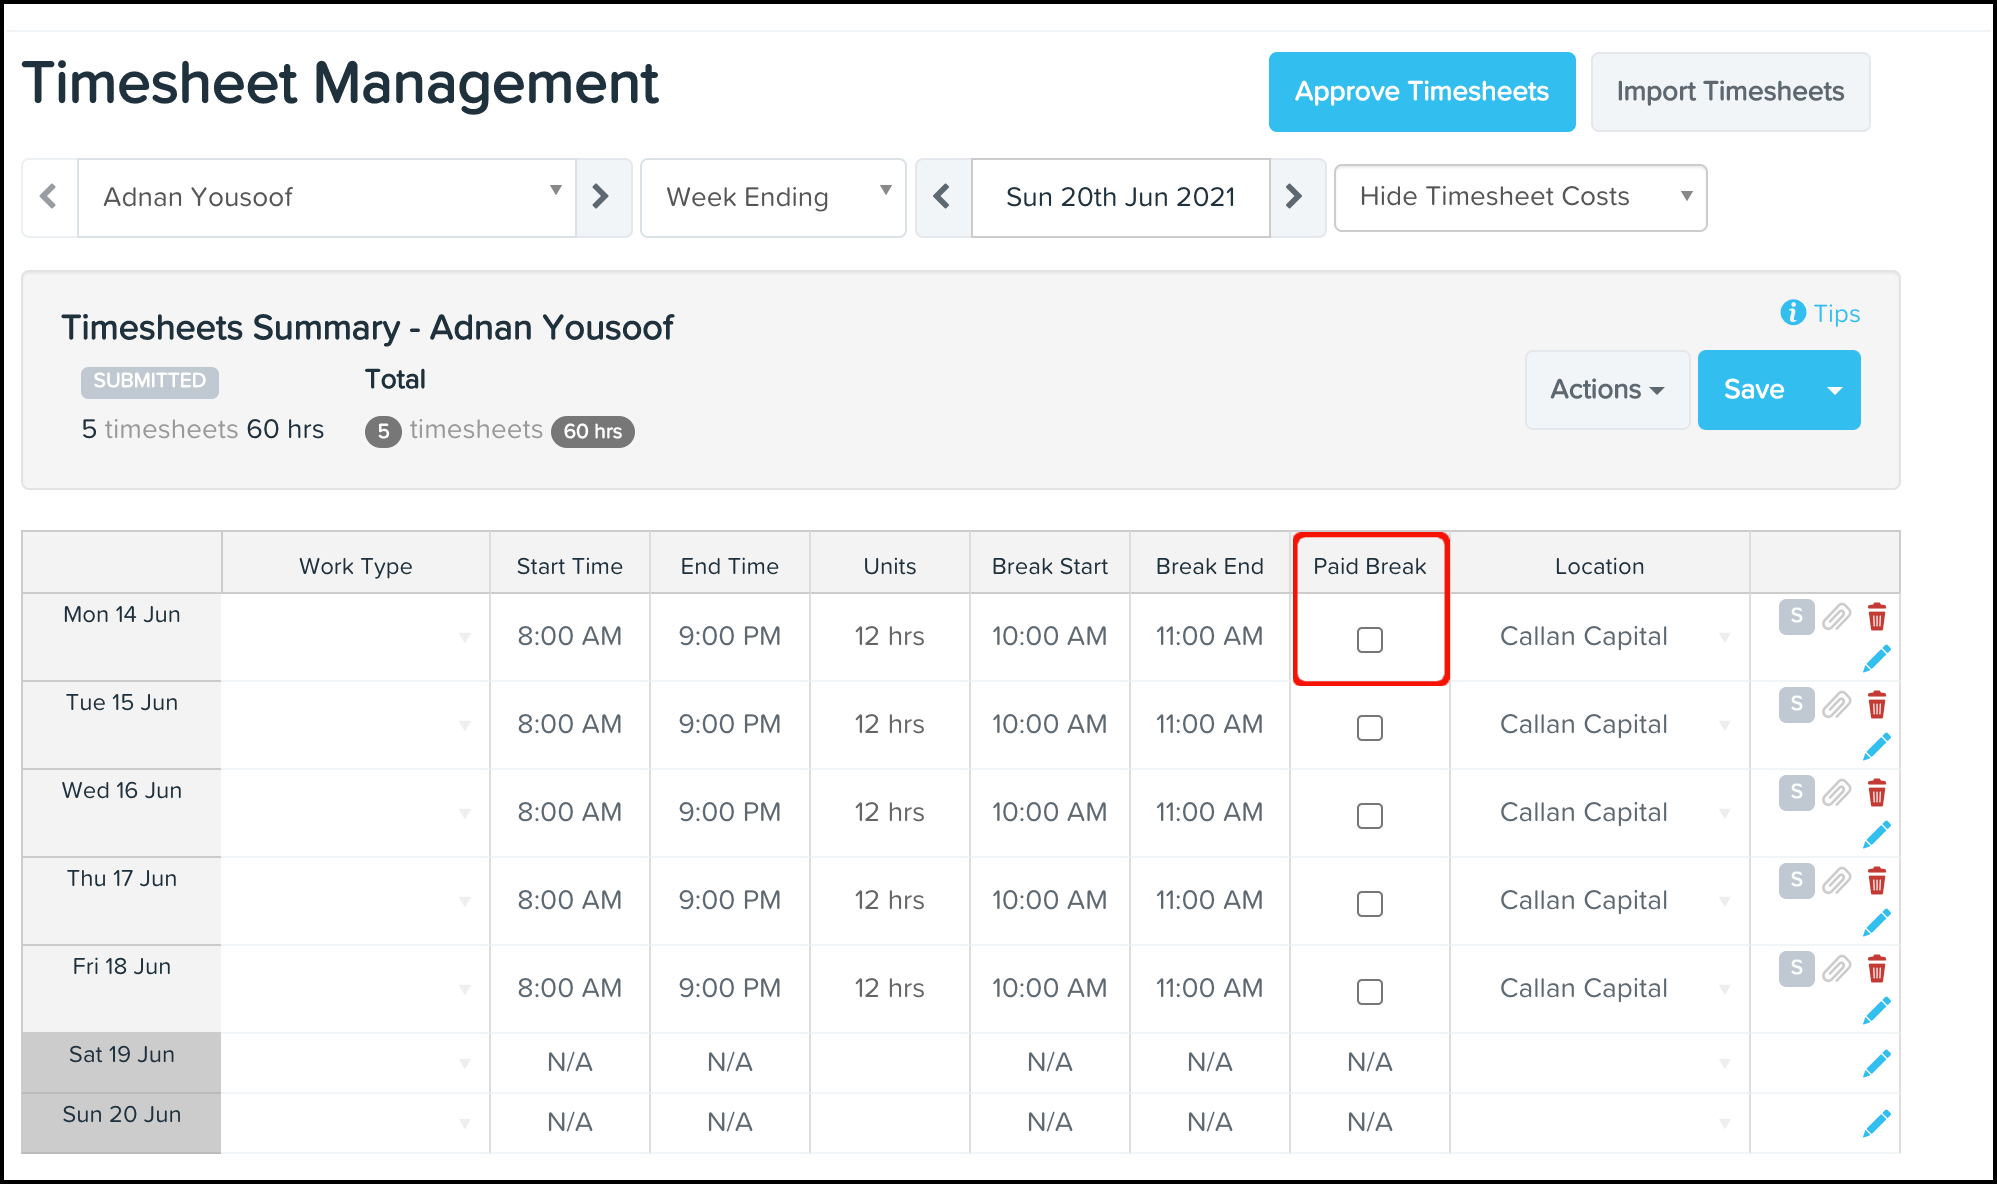The height and width of the screenshot is (1184, 1997).
Task: Go to next employee arrow
Action: [601, 197]
